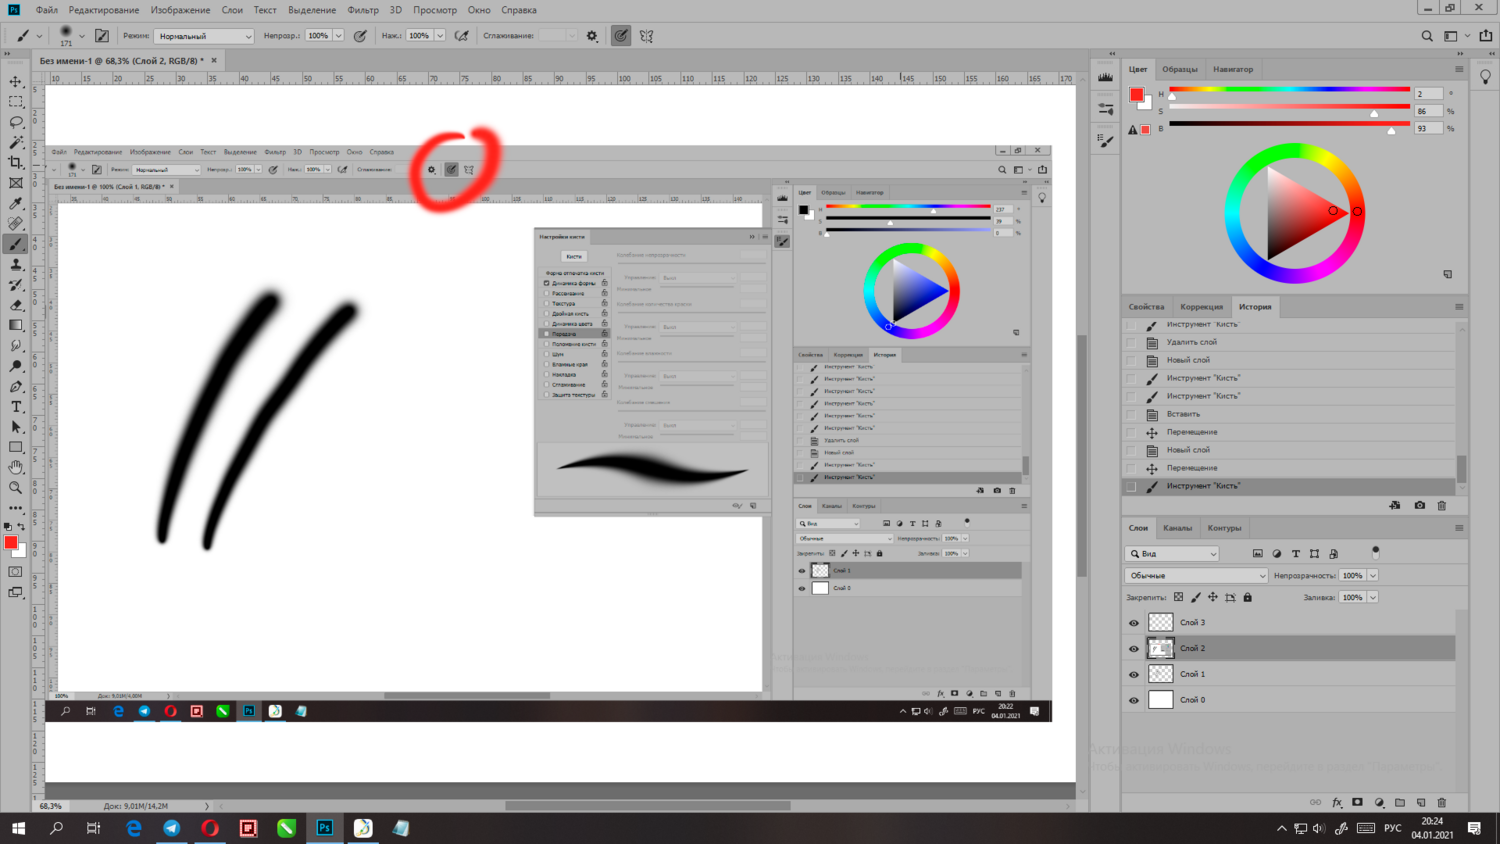The image size is (1500, 844).
Task: Create new snapshot in History panel
Action: (1420, 505)
